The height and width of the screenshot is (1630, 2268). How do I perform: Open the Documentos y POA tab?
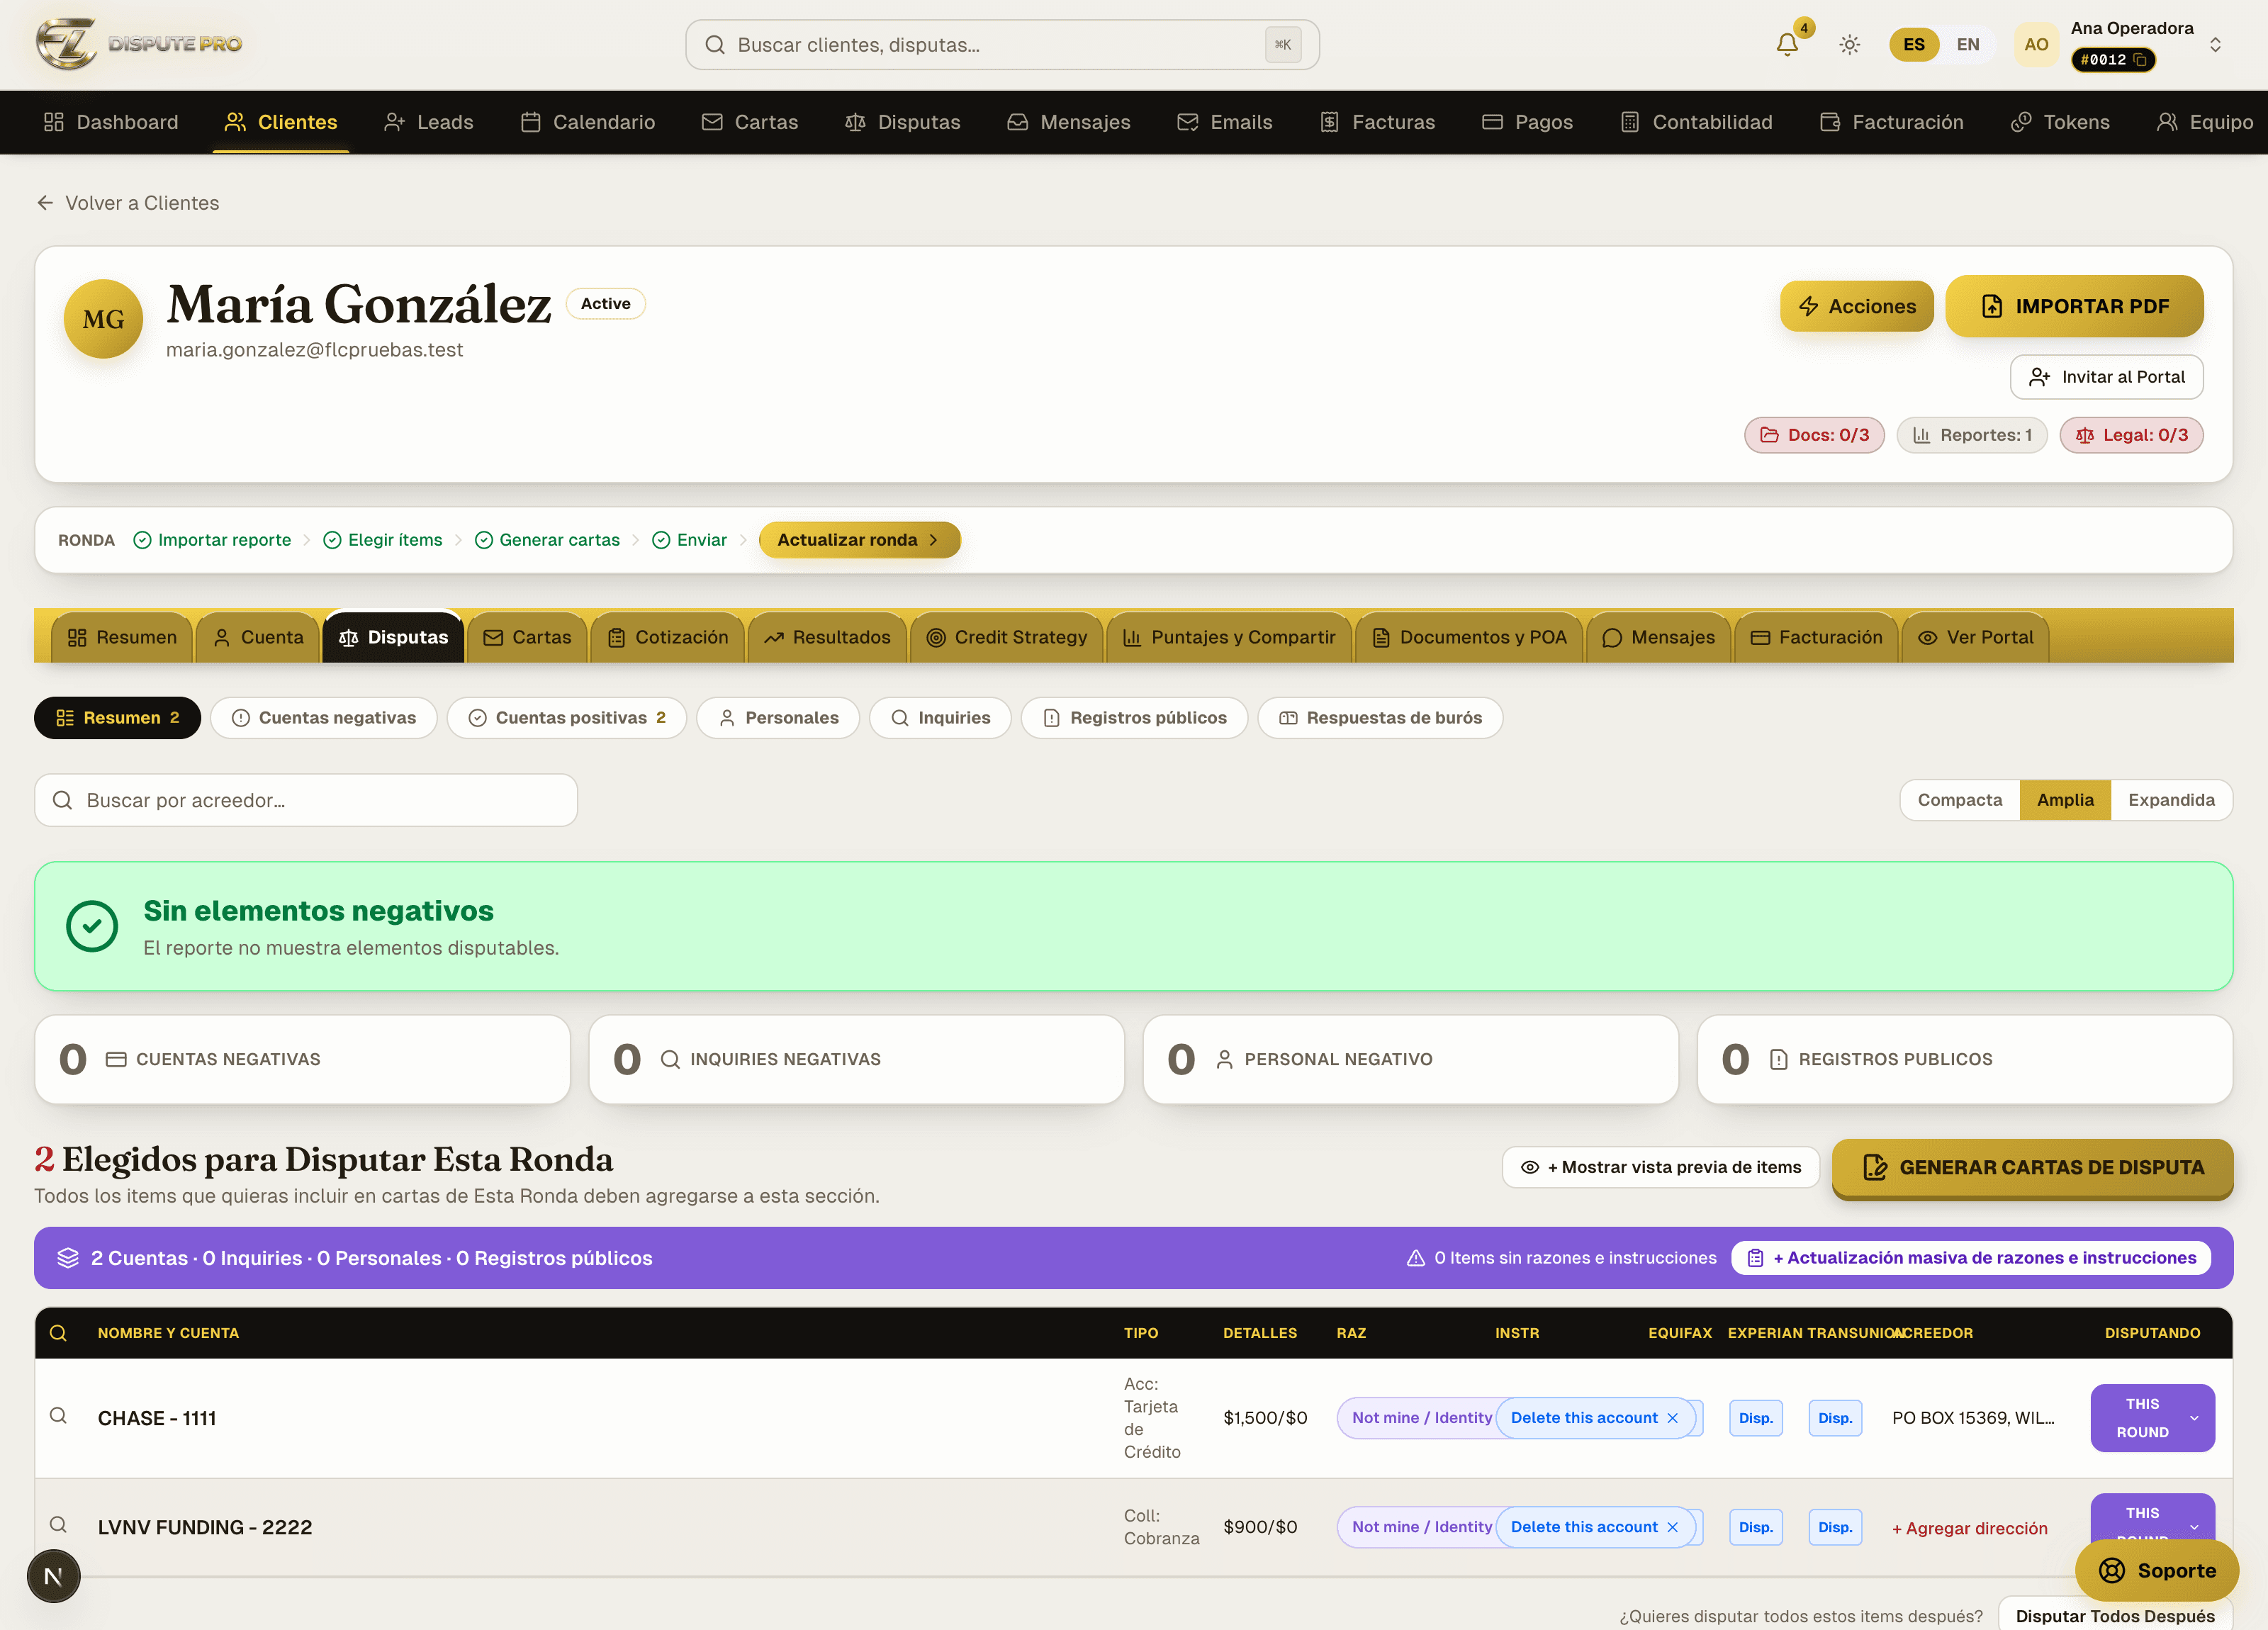coord(1469,637)
